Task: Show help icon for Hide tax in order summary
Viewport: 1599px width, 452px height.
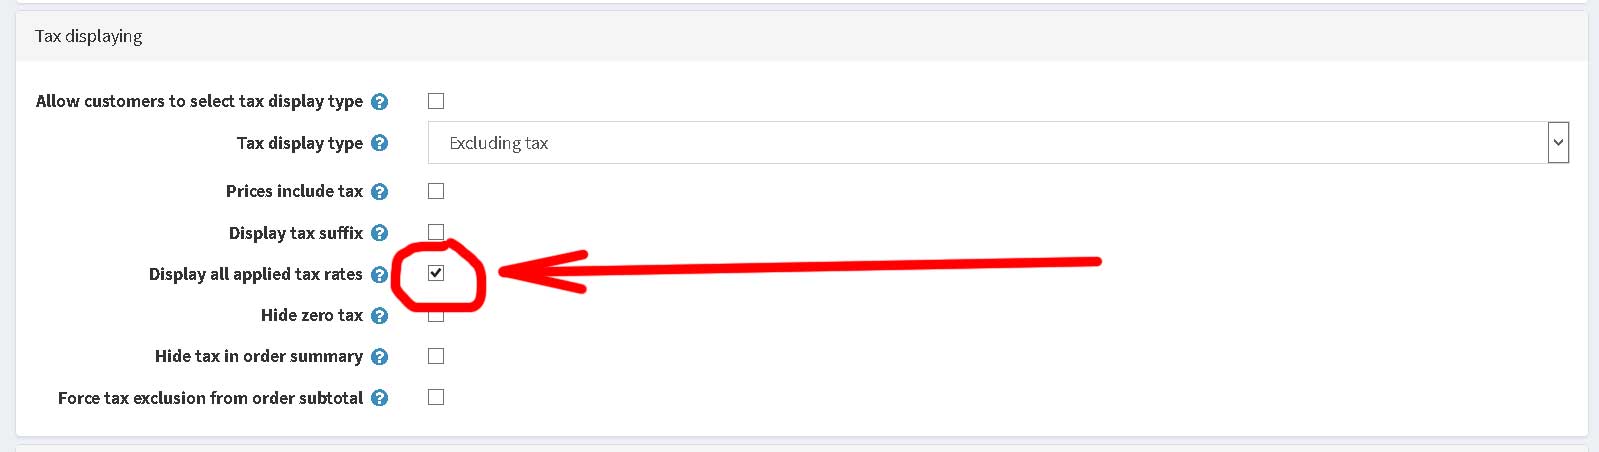Action: 379,357
